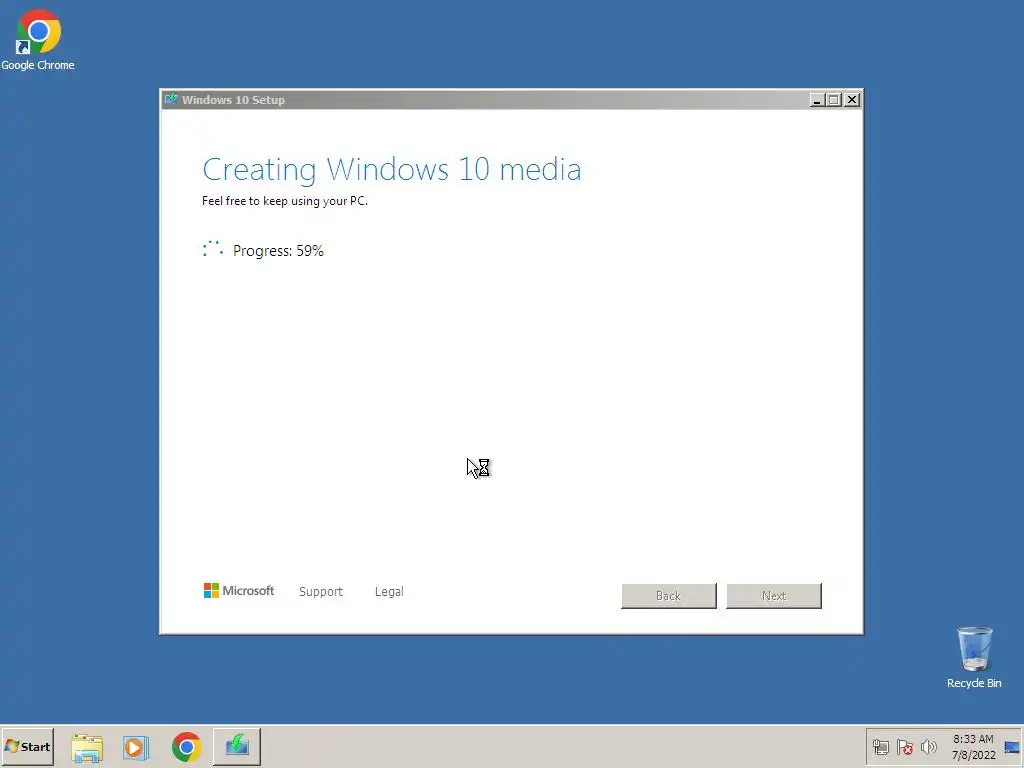Click the Show desktop icon in tray

[x=1012, y=747]
